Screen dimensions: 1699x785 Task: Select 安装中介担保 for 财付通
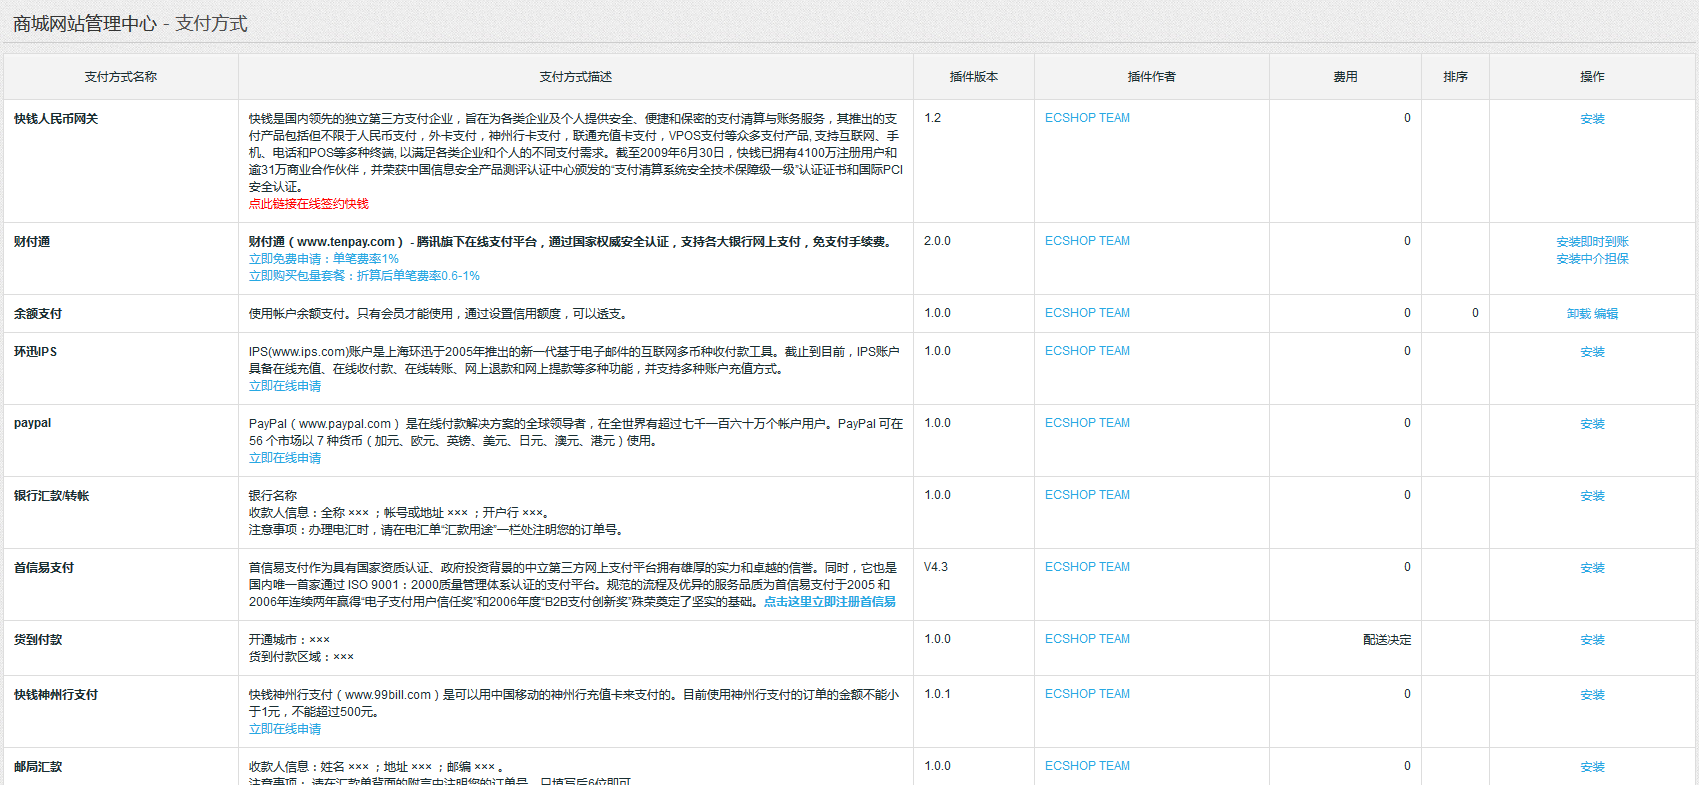pos(1592,259)
